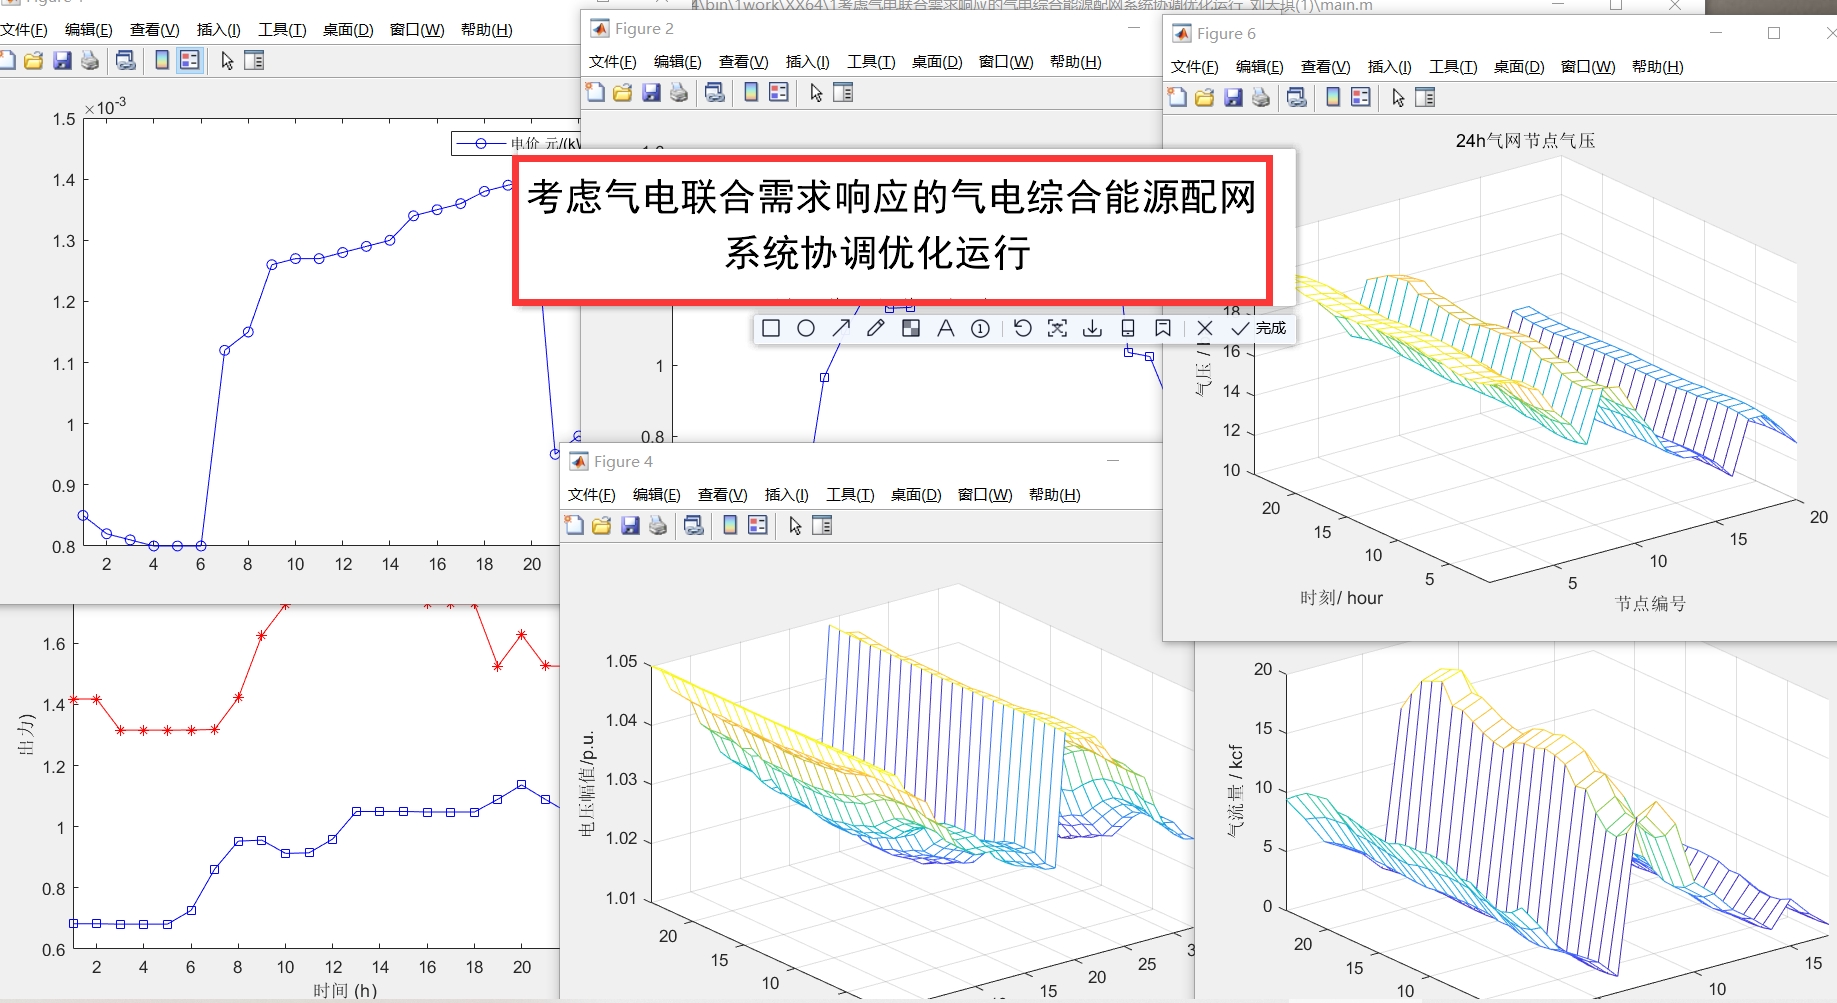Print Figure 4 using the printer icon
This screenshot has width=1837, height=1003.
point(658,526)
